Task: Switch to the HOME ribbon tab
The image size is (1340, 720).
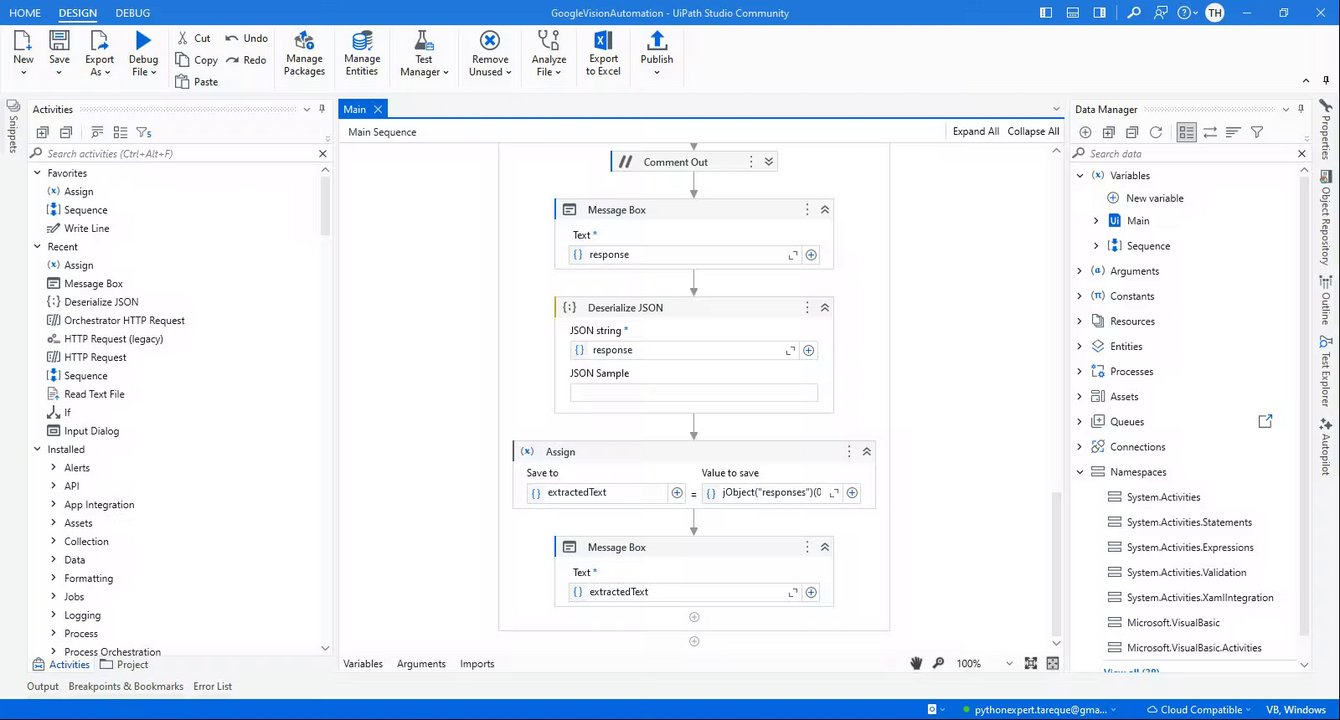Action: [x=25, y=13]
